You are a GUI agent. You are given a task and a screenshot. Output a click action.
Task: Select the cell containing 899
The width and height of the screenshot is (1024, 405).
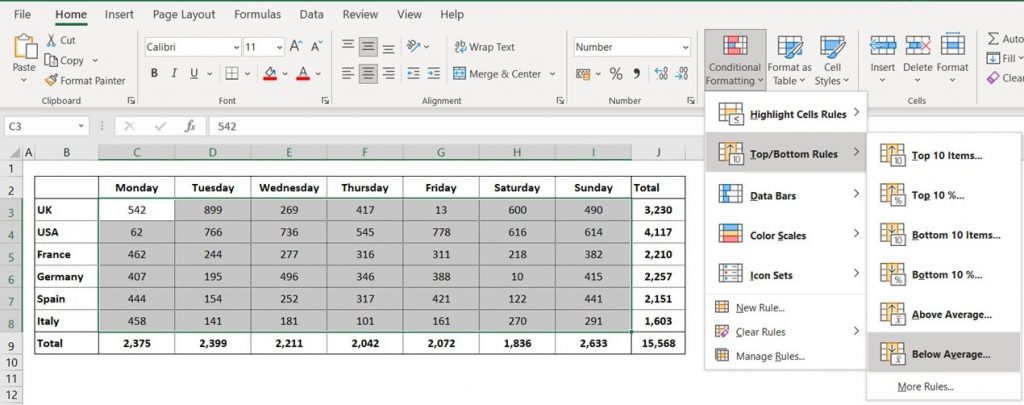point(212,210)
